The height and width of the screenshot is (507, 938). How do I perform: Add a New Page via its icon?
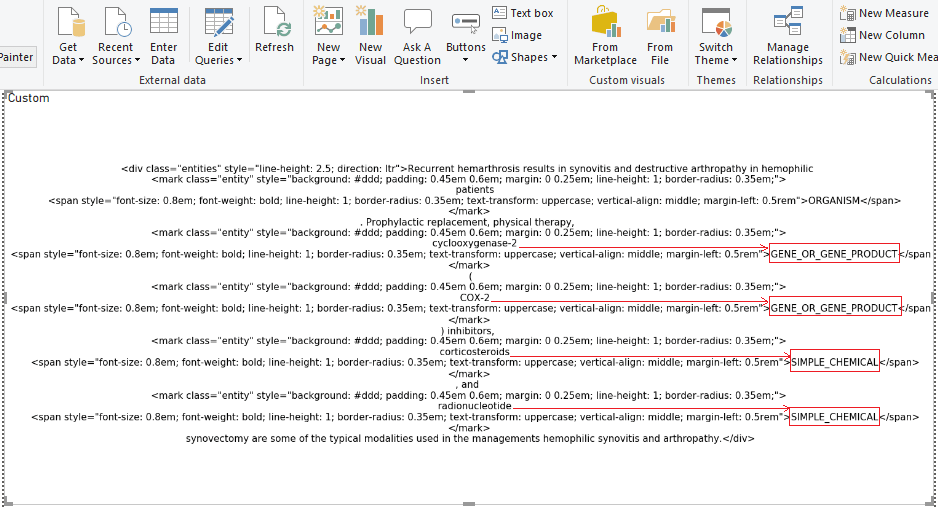328,21
